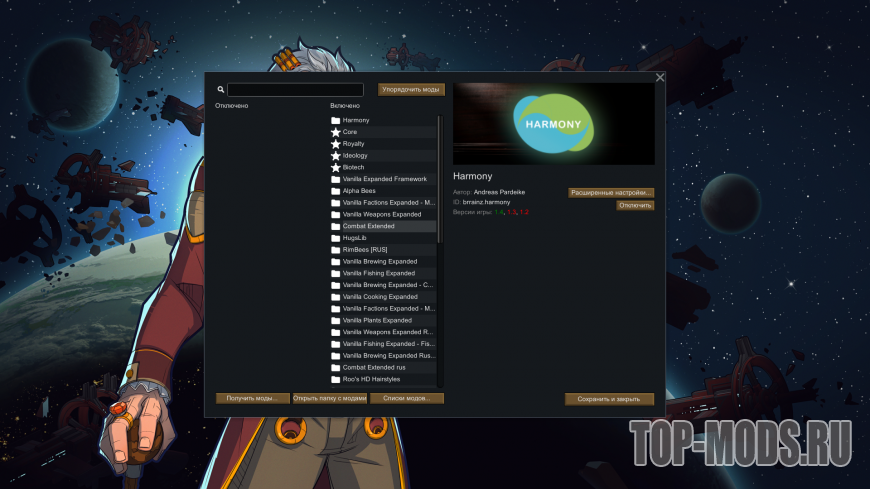Focus the mod search text field
Viewport: 870px width, 489px height.
[295, 90]
